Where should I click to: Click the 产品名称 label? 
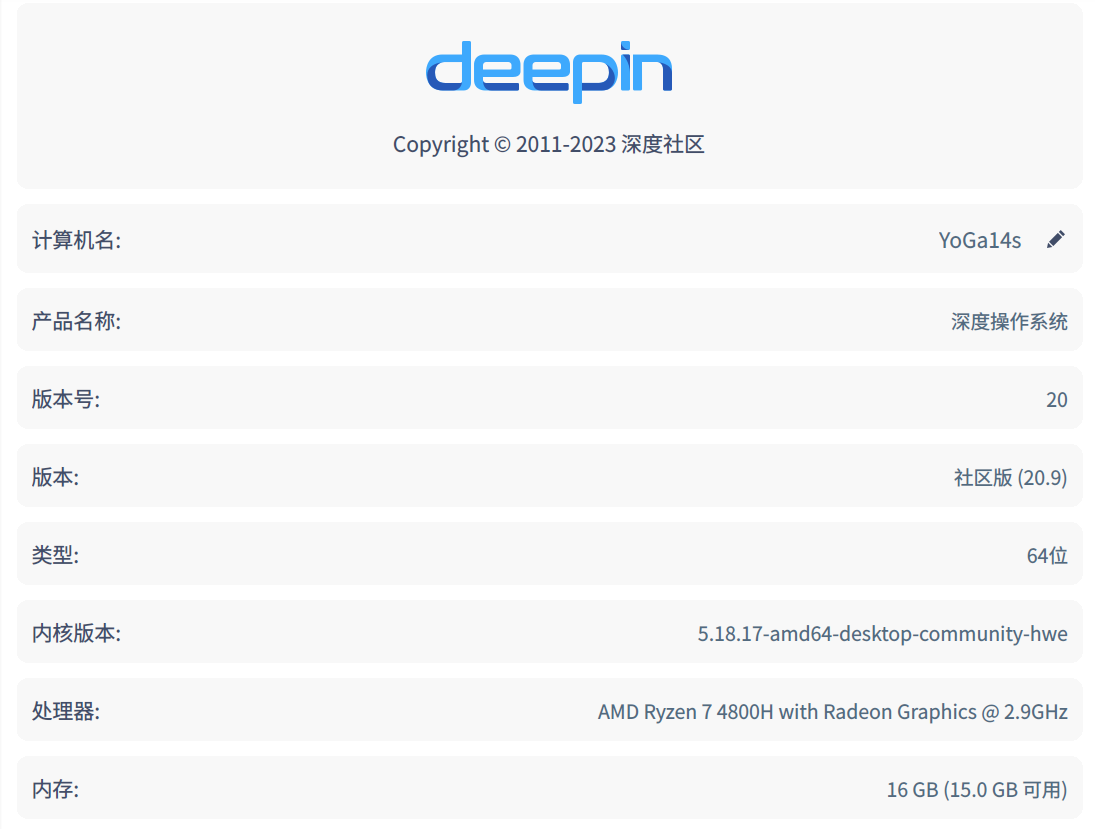click(x=76, y=321)
